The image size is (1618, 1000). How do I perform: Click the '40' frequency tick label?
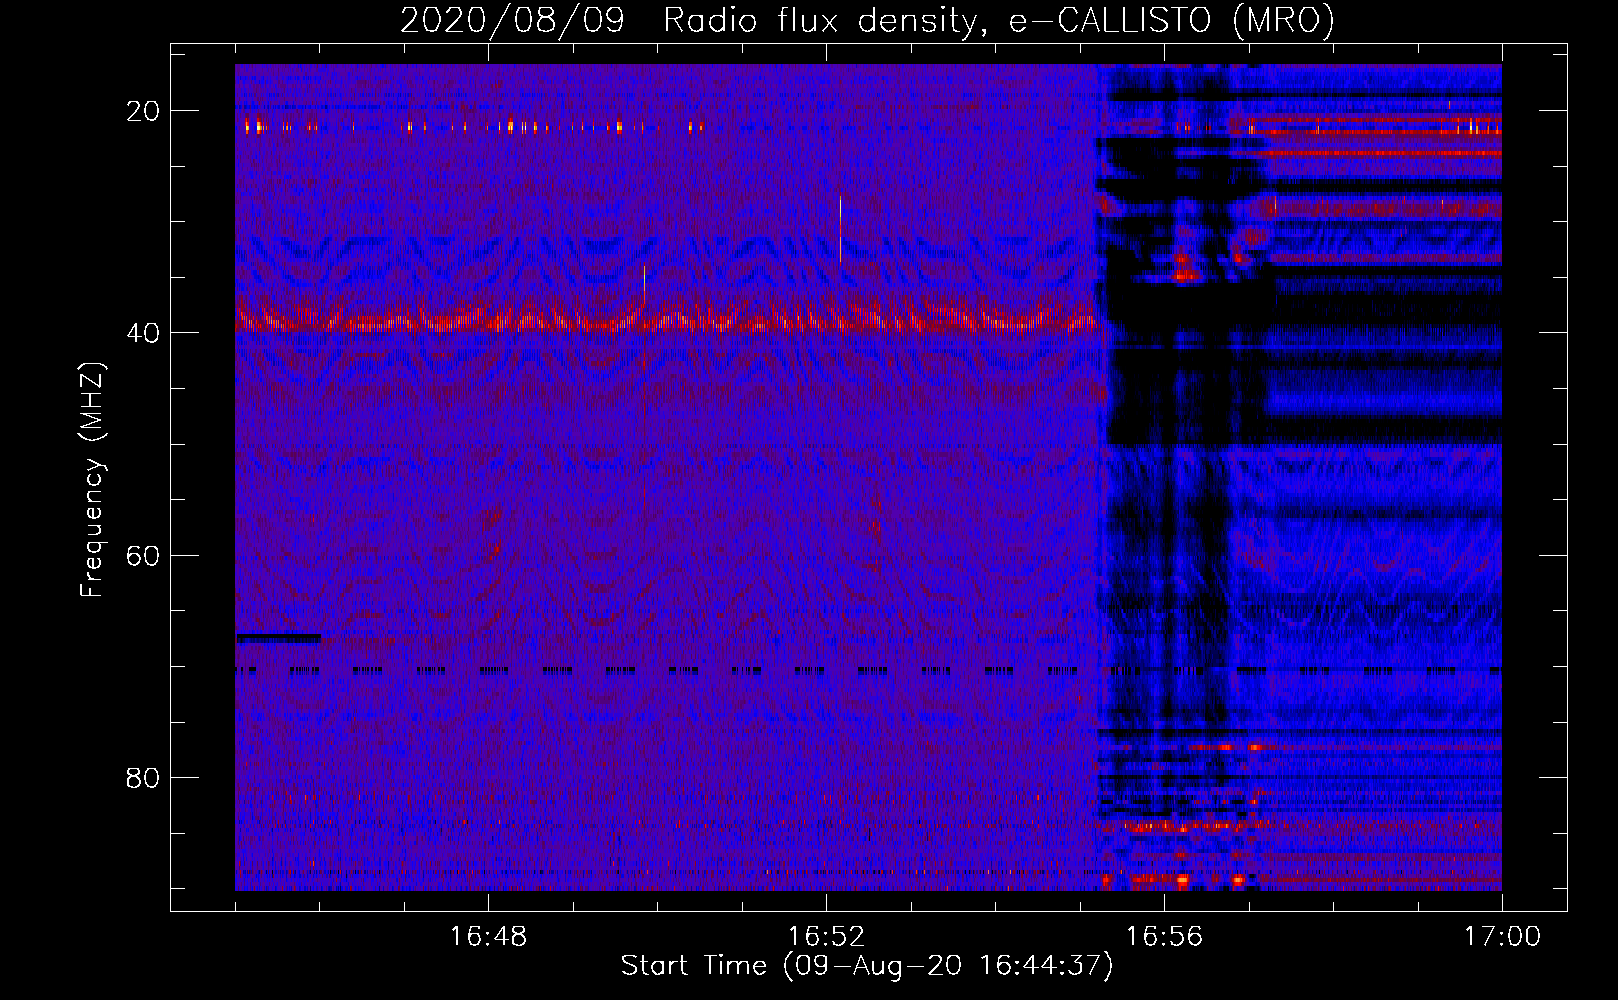pos(143,333)
